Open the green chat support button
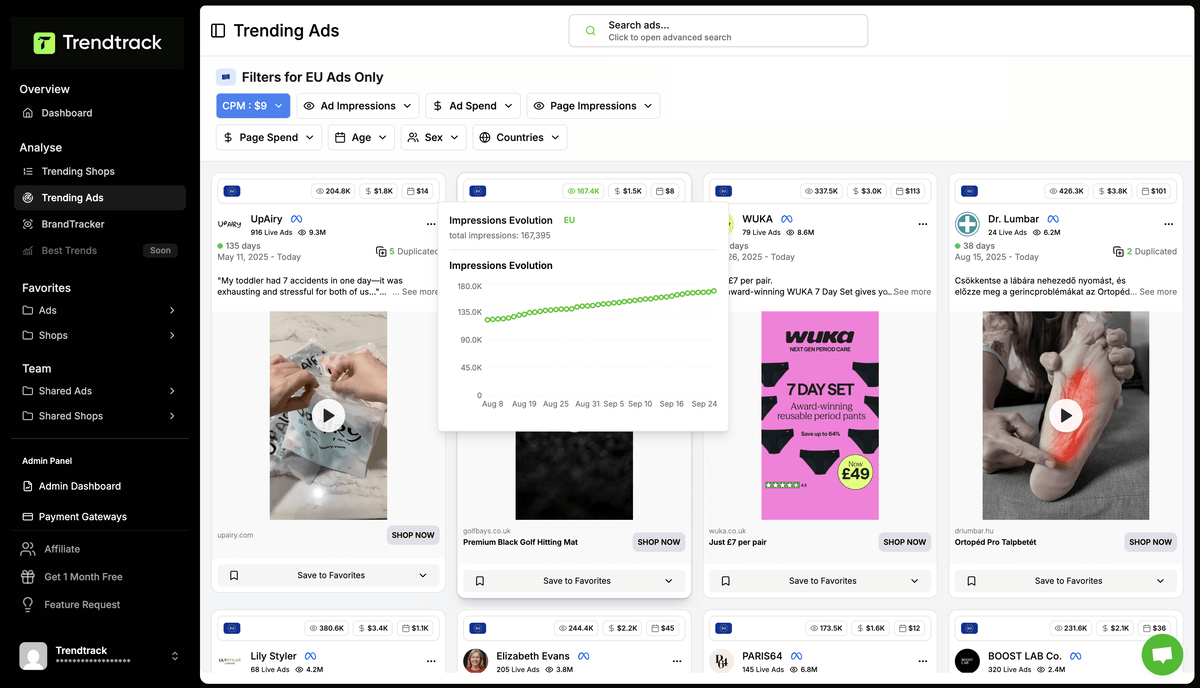1200x688 pixels. [1162, 655]
